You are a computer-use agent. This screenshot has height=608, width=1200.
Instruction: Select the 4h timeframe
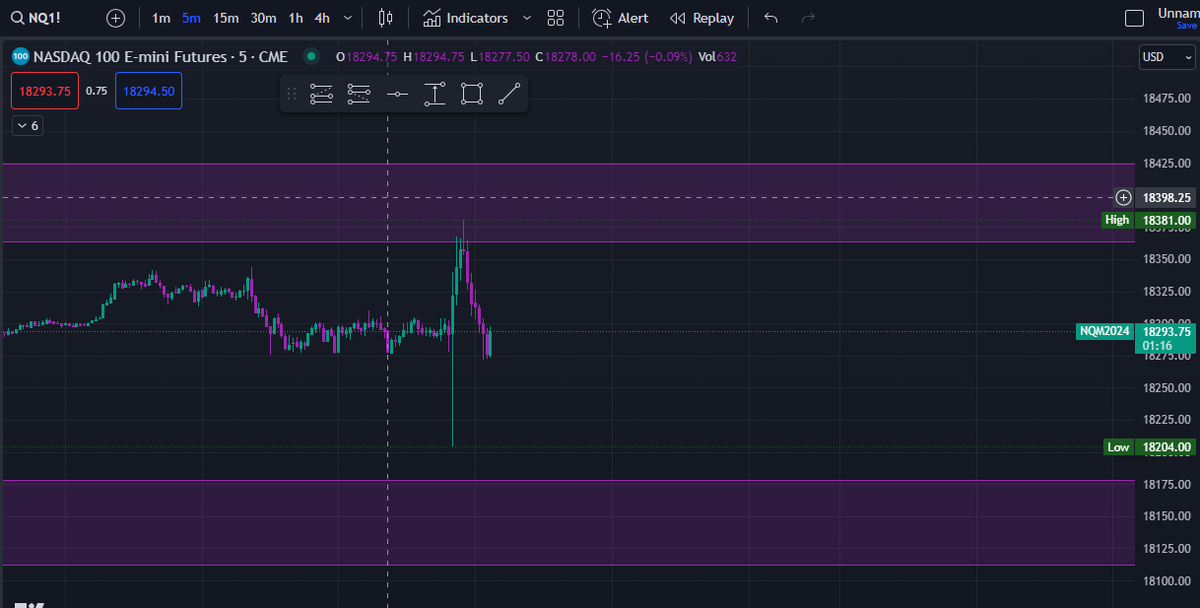(322, 18)
